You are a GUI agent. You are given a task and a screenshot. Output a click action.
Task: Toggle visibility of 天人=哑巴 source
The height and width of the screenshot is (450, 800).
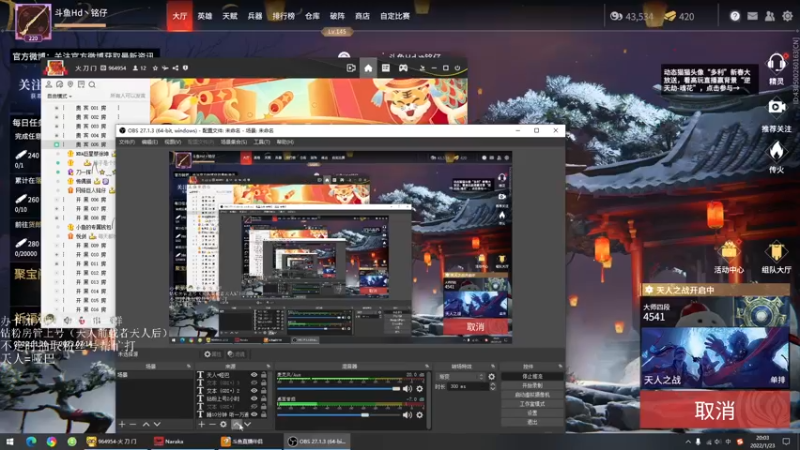pos(254,375)
